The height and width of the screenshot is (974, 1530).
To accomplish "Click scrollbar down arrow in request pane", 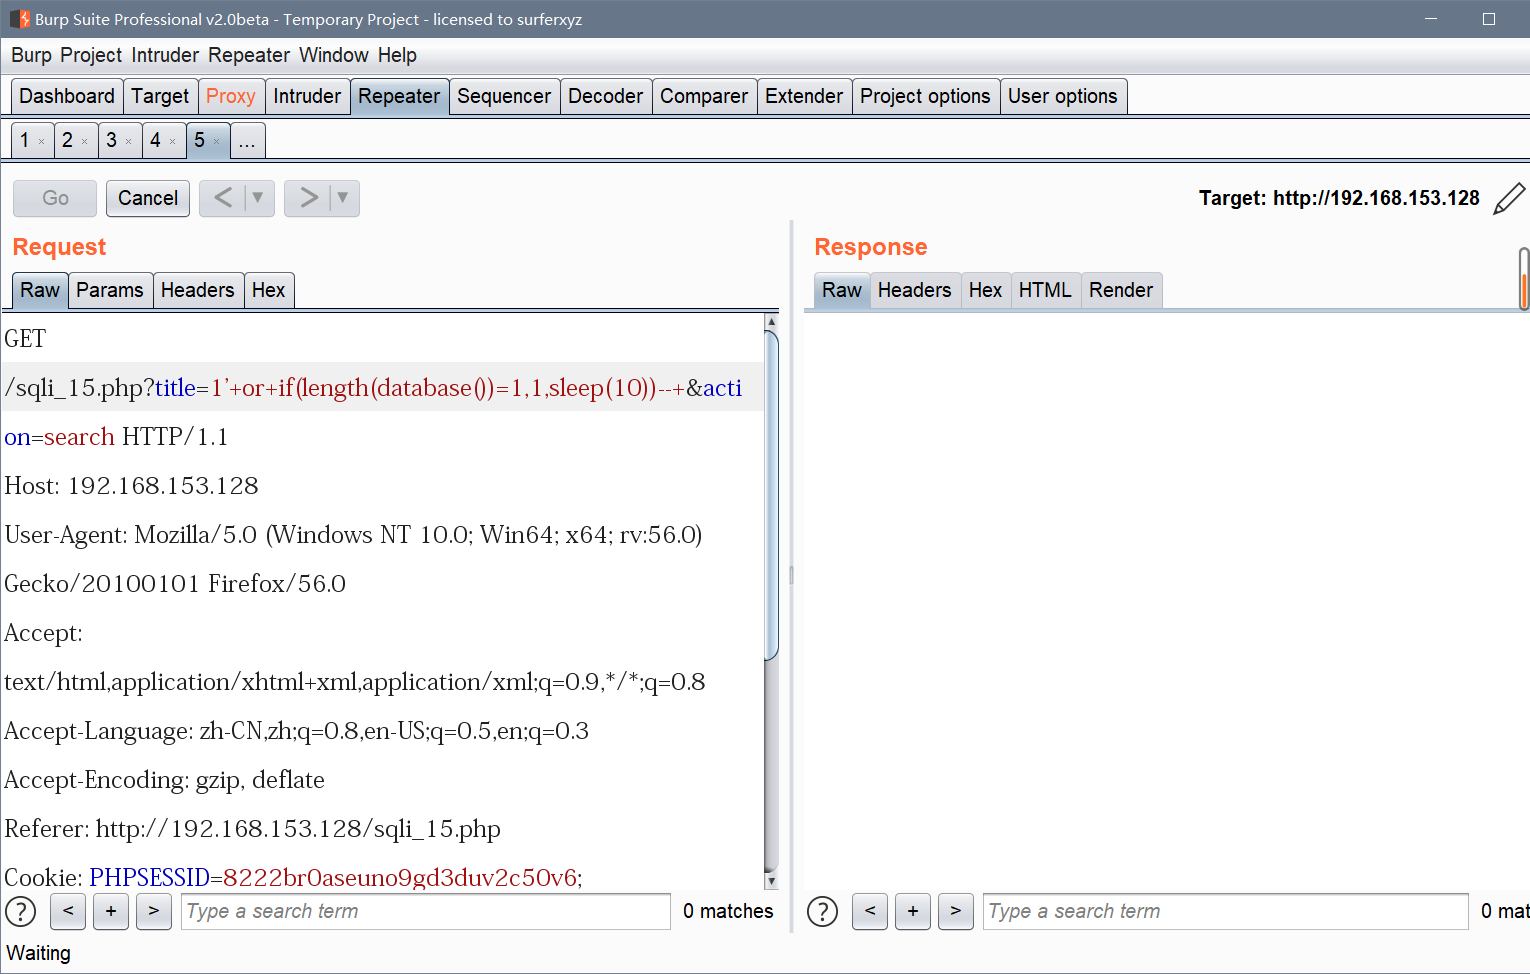I will click(x=771, y=881).
